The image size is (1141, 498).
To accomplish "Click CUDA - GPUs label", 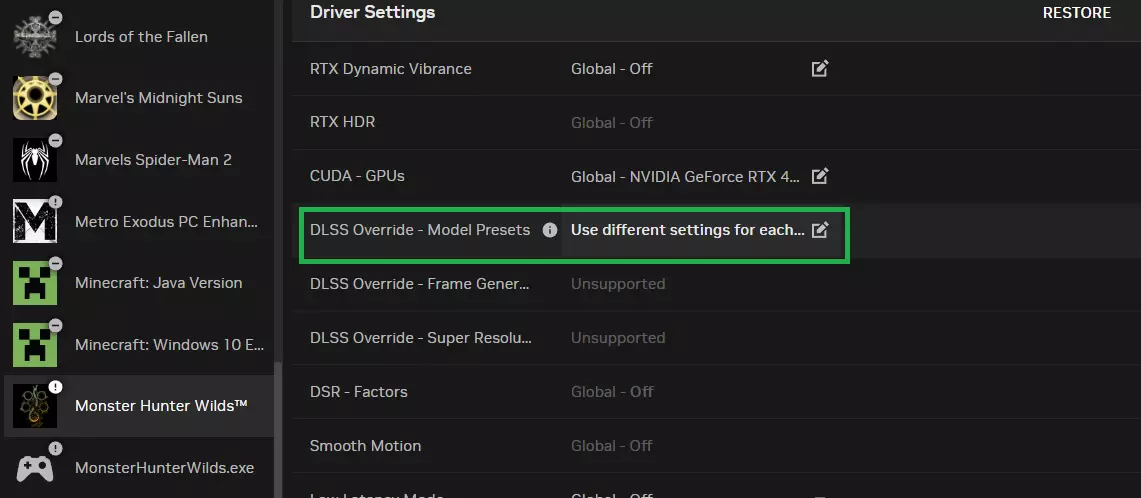I will tap(357, 176).
